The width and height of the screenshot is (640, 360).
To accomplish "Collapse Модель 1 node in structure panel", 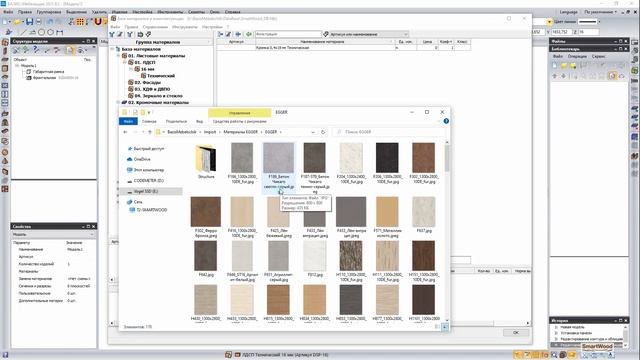I will (17, 65).
